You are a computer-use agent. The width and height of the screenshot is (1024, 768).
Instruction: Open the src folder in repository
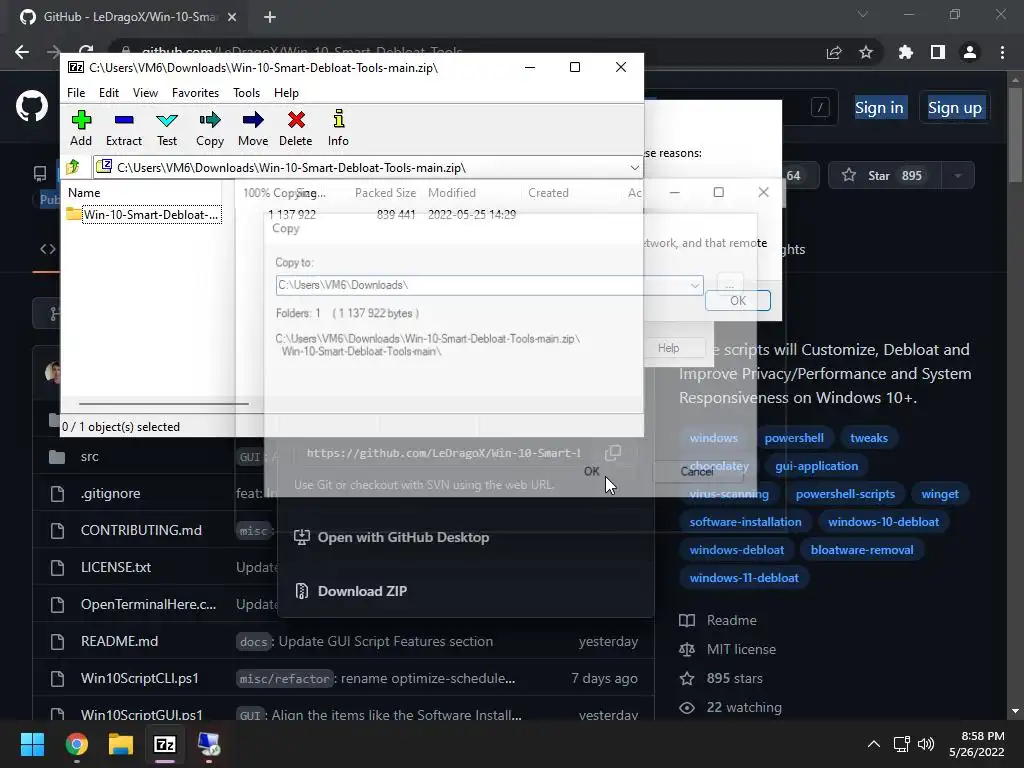(89, 456)
